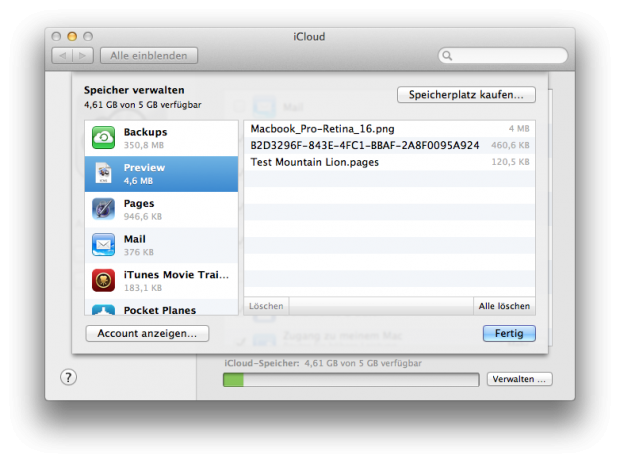
Task: Confirm with the Fertig button
Action: coord(509,333)
